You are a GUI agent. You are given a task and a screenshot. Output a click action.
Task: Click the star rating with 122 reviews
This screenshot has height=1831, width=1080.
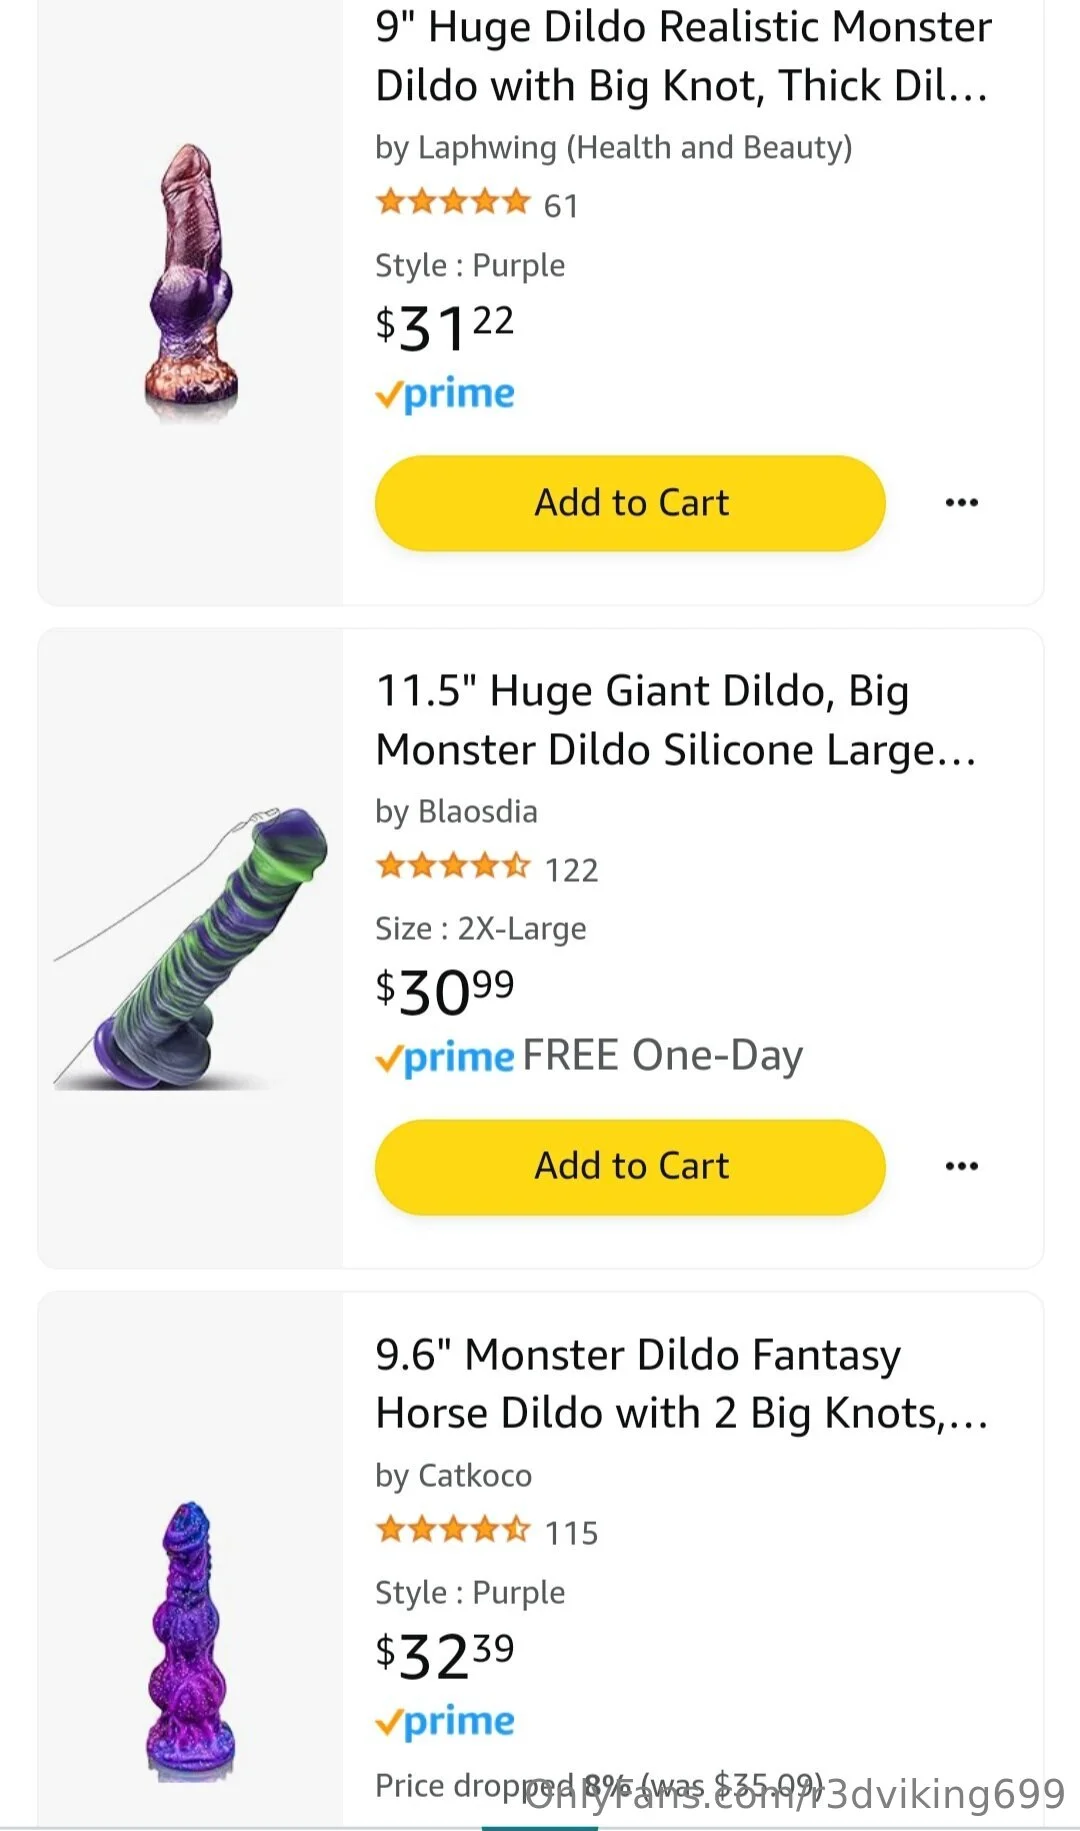click(453, 867)
